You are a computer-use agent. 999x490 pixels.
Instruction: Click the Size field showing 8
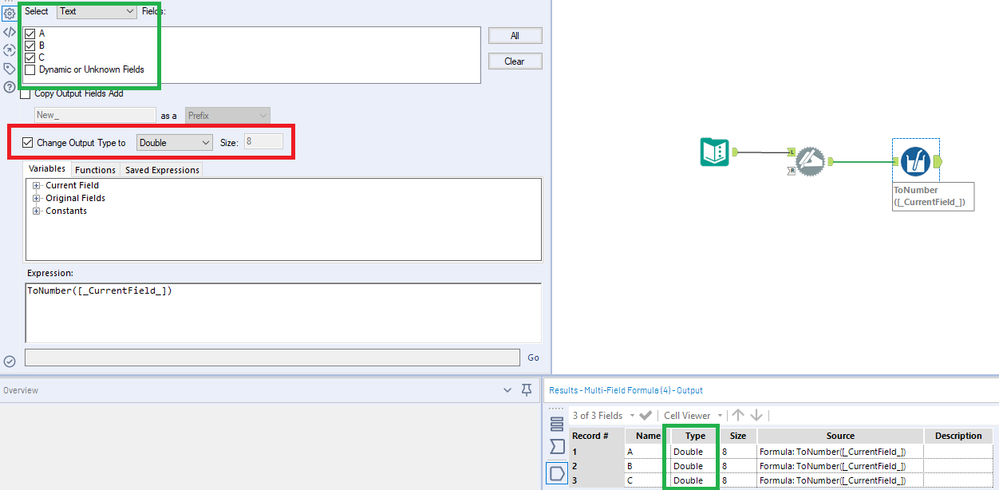(x=262, y=143)
